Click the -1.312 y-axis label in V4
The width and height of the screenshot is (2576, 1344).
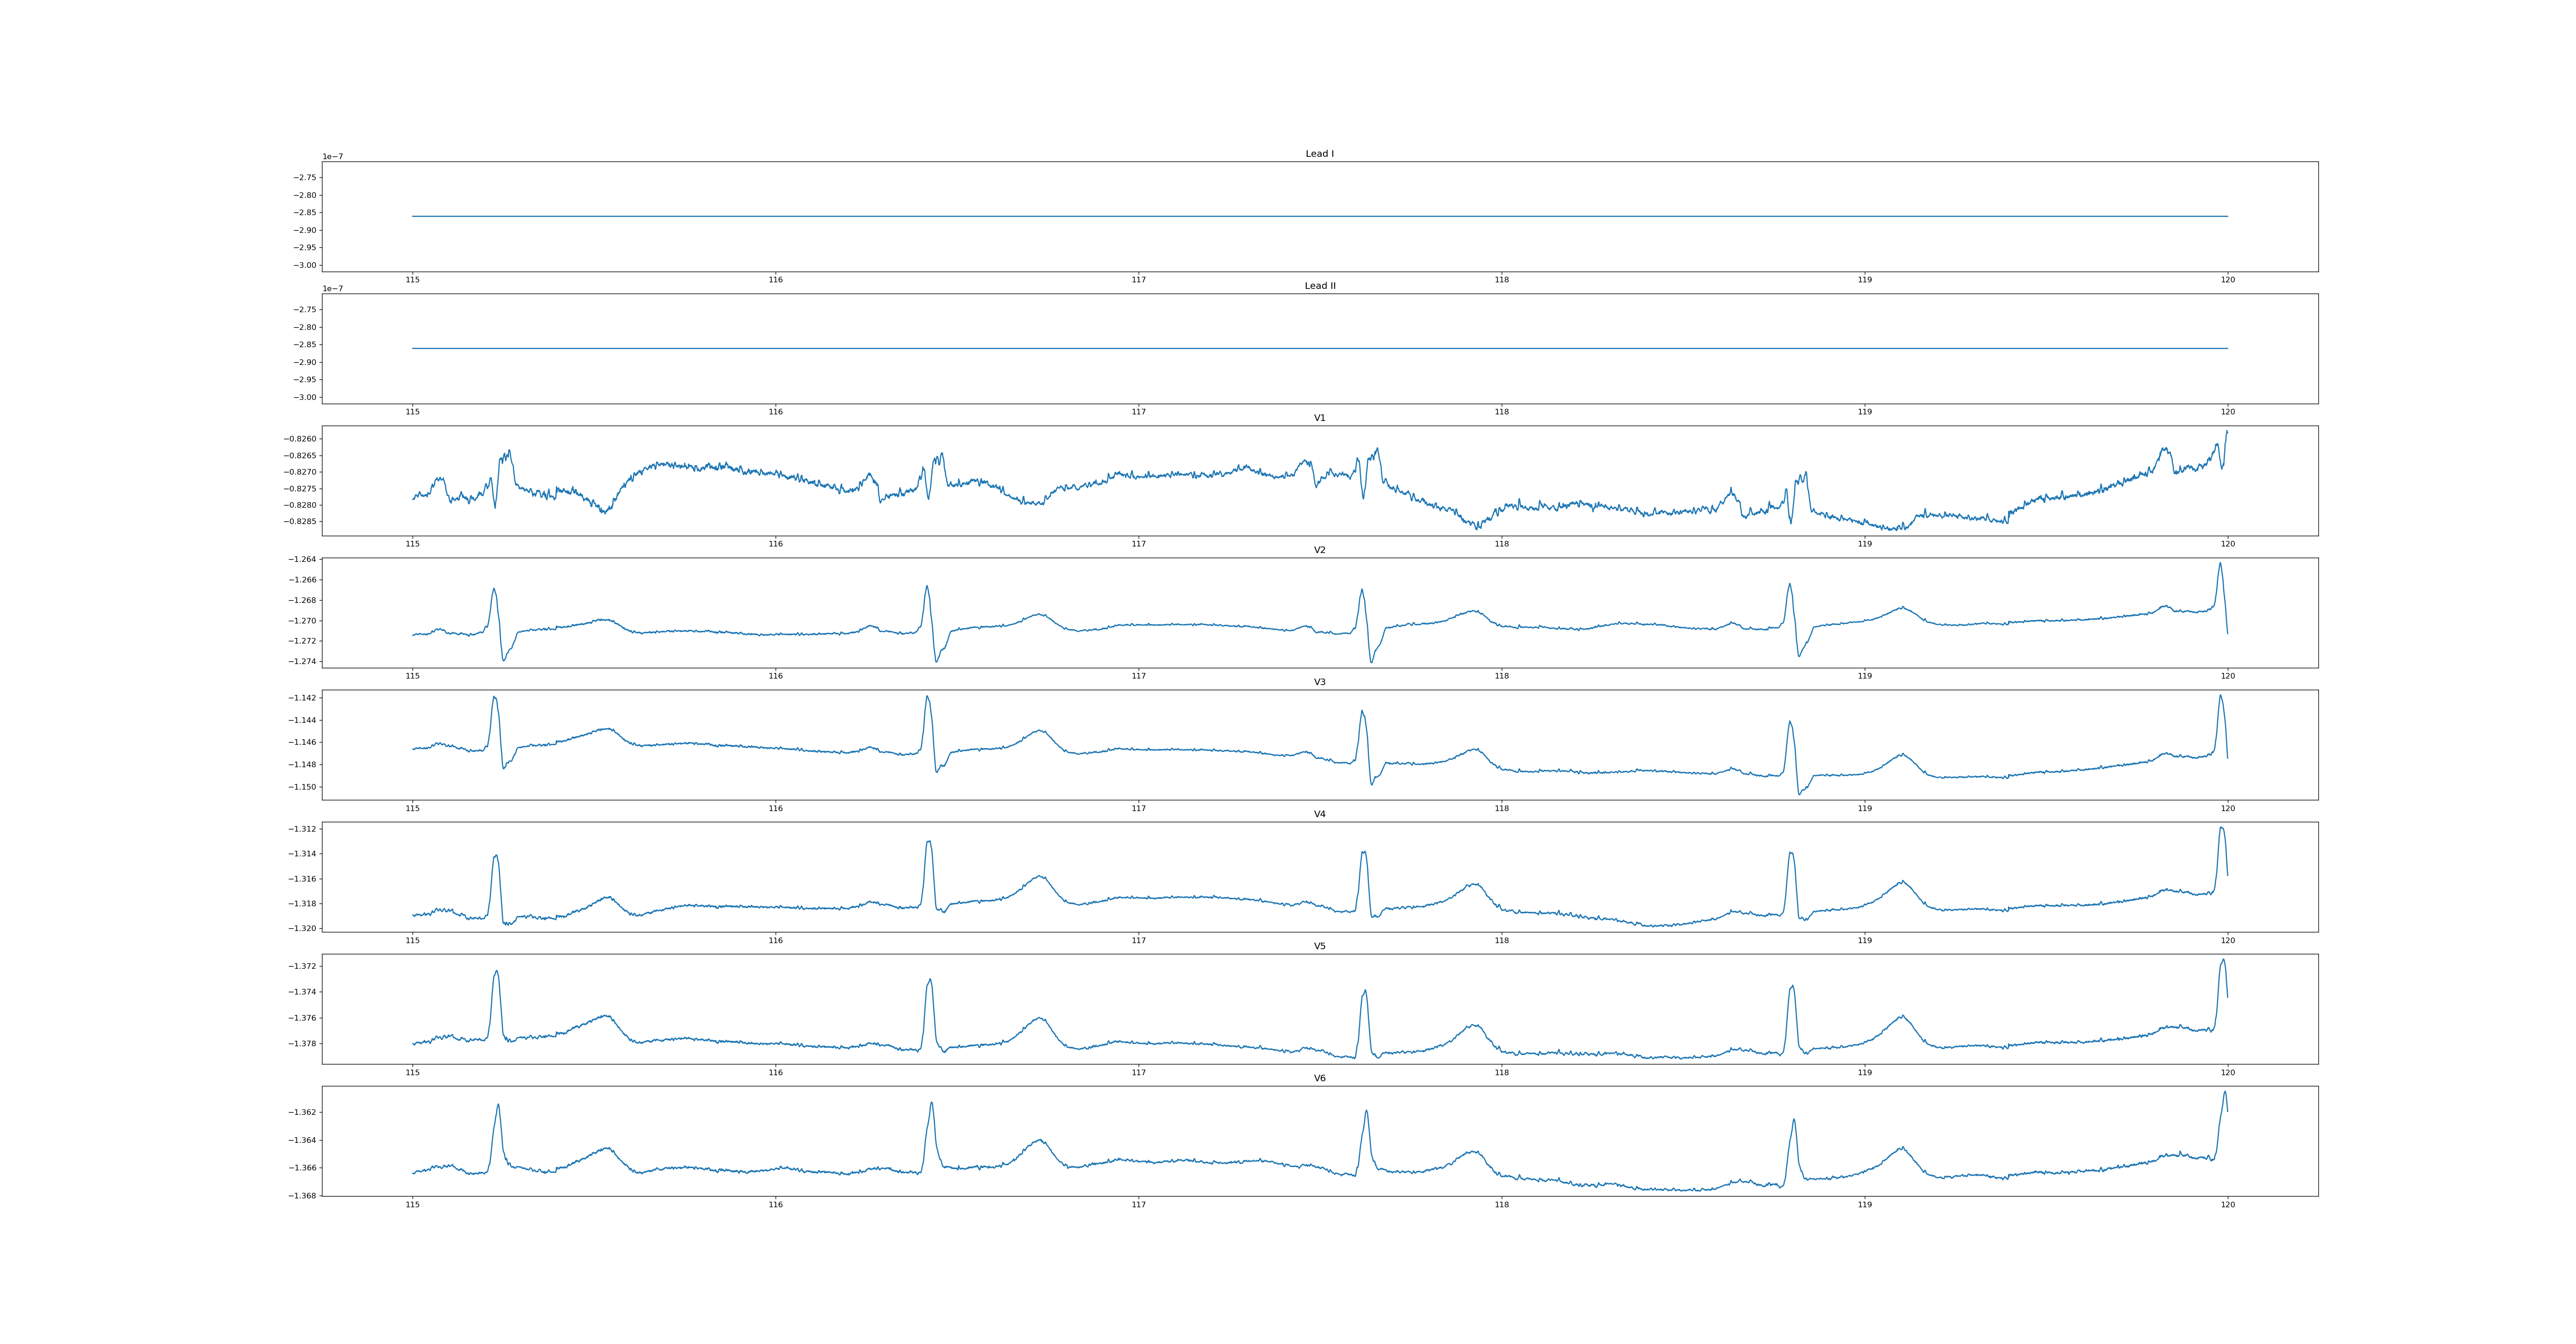coord(303,829)
